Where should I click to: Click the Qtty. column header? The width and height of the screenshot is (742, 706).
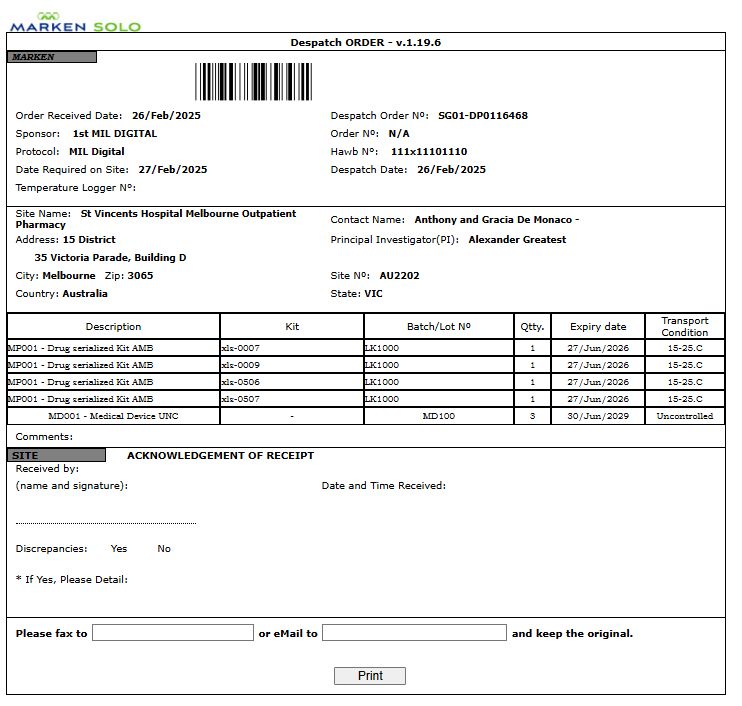532,327
